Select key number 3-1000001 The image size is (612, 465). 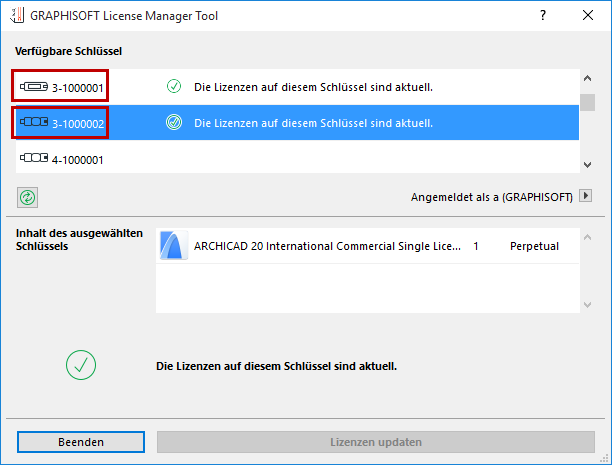click(x=78, y=88)
